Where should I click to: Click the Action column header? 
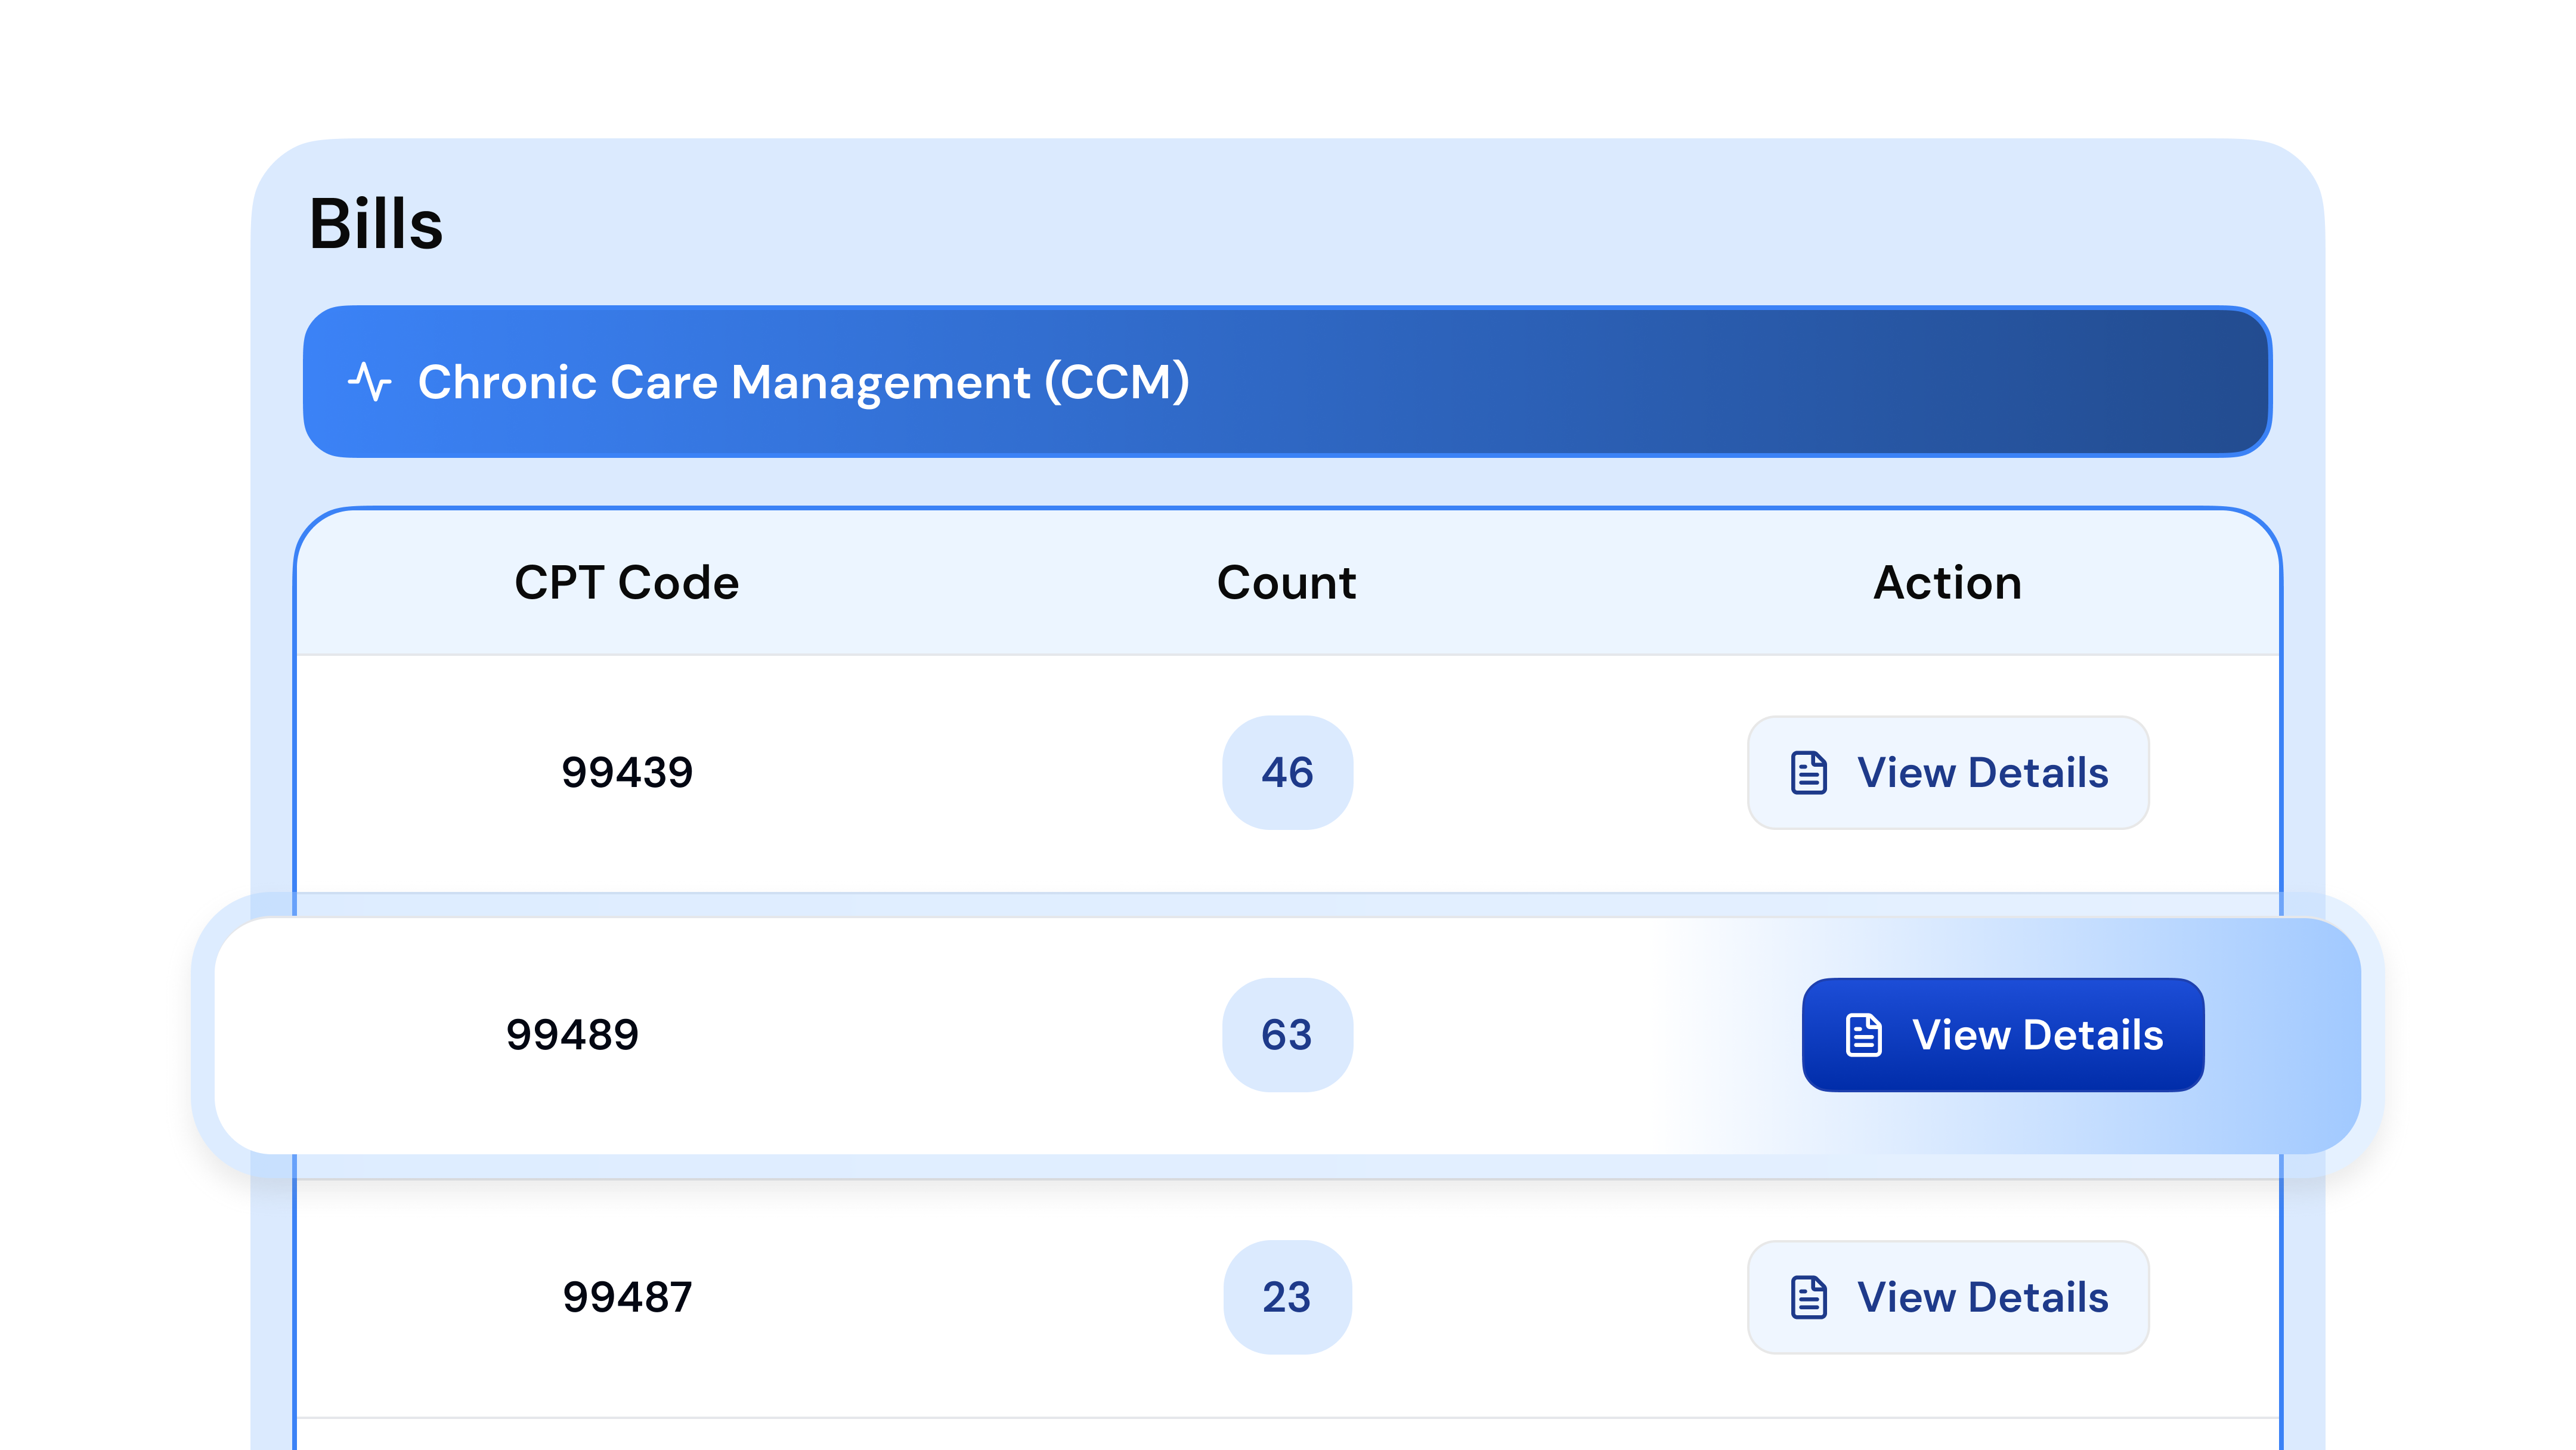point(1947,583)
